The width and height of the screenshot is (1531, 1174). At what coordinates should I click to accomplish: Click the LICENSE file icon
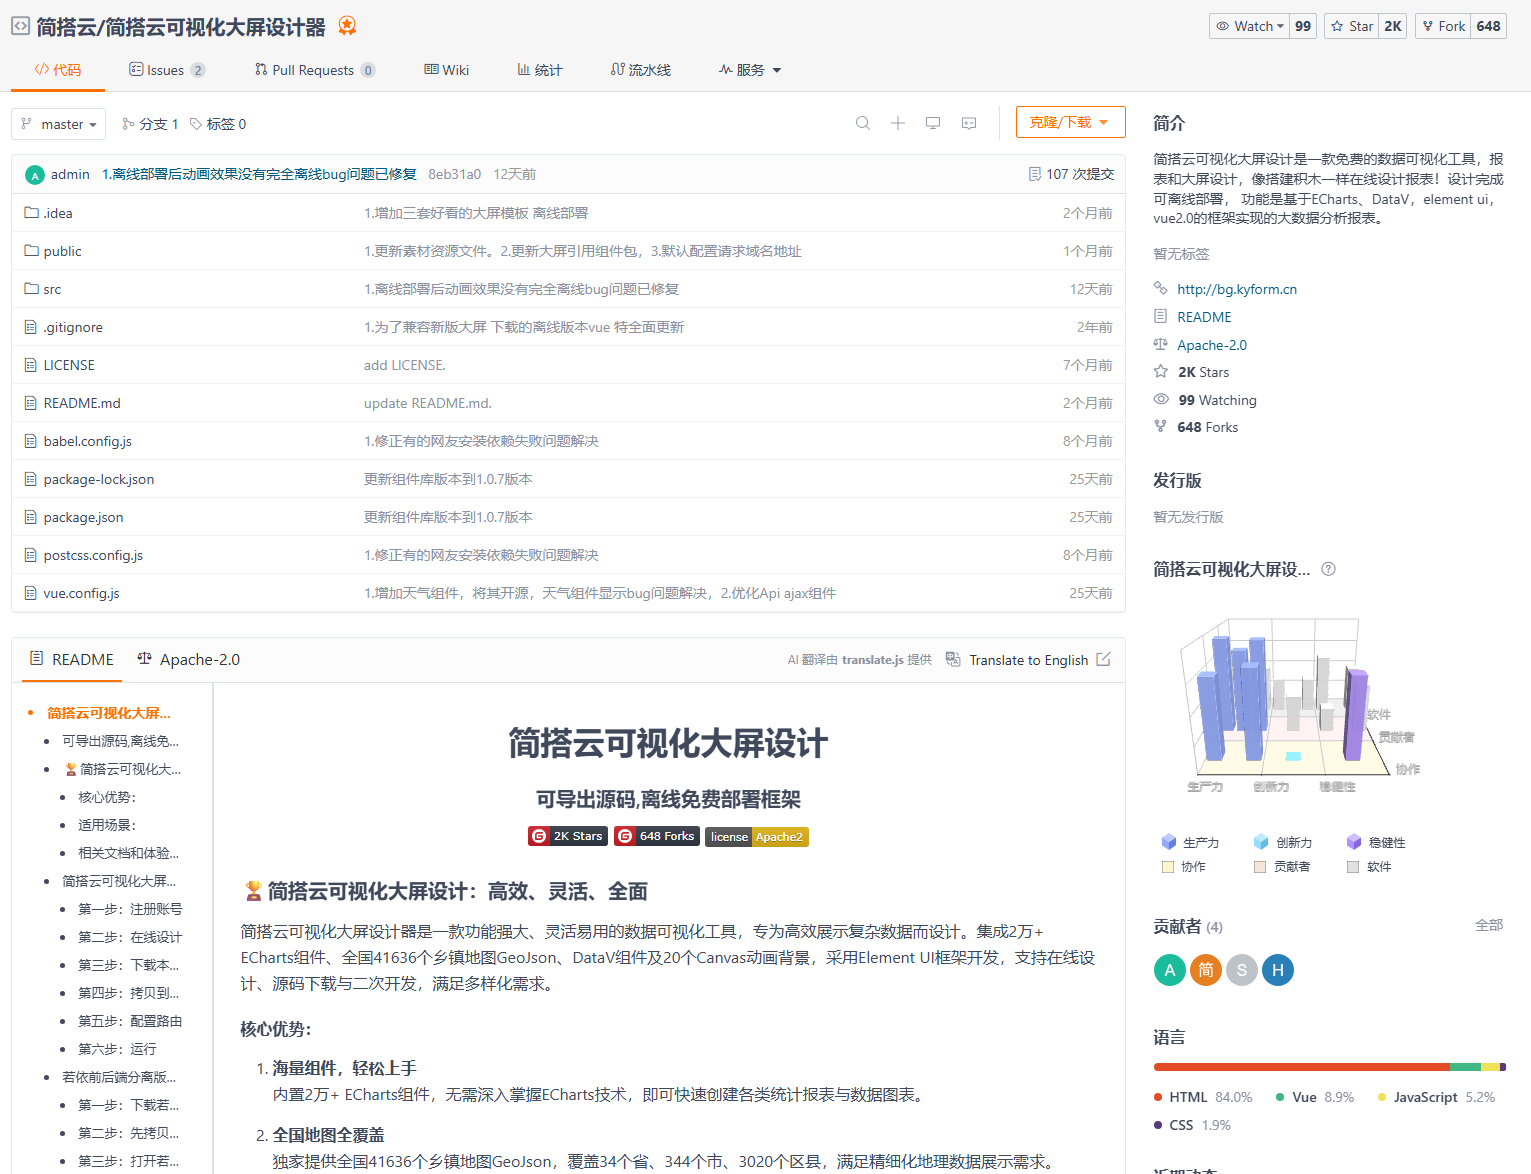tap(31, 365)
